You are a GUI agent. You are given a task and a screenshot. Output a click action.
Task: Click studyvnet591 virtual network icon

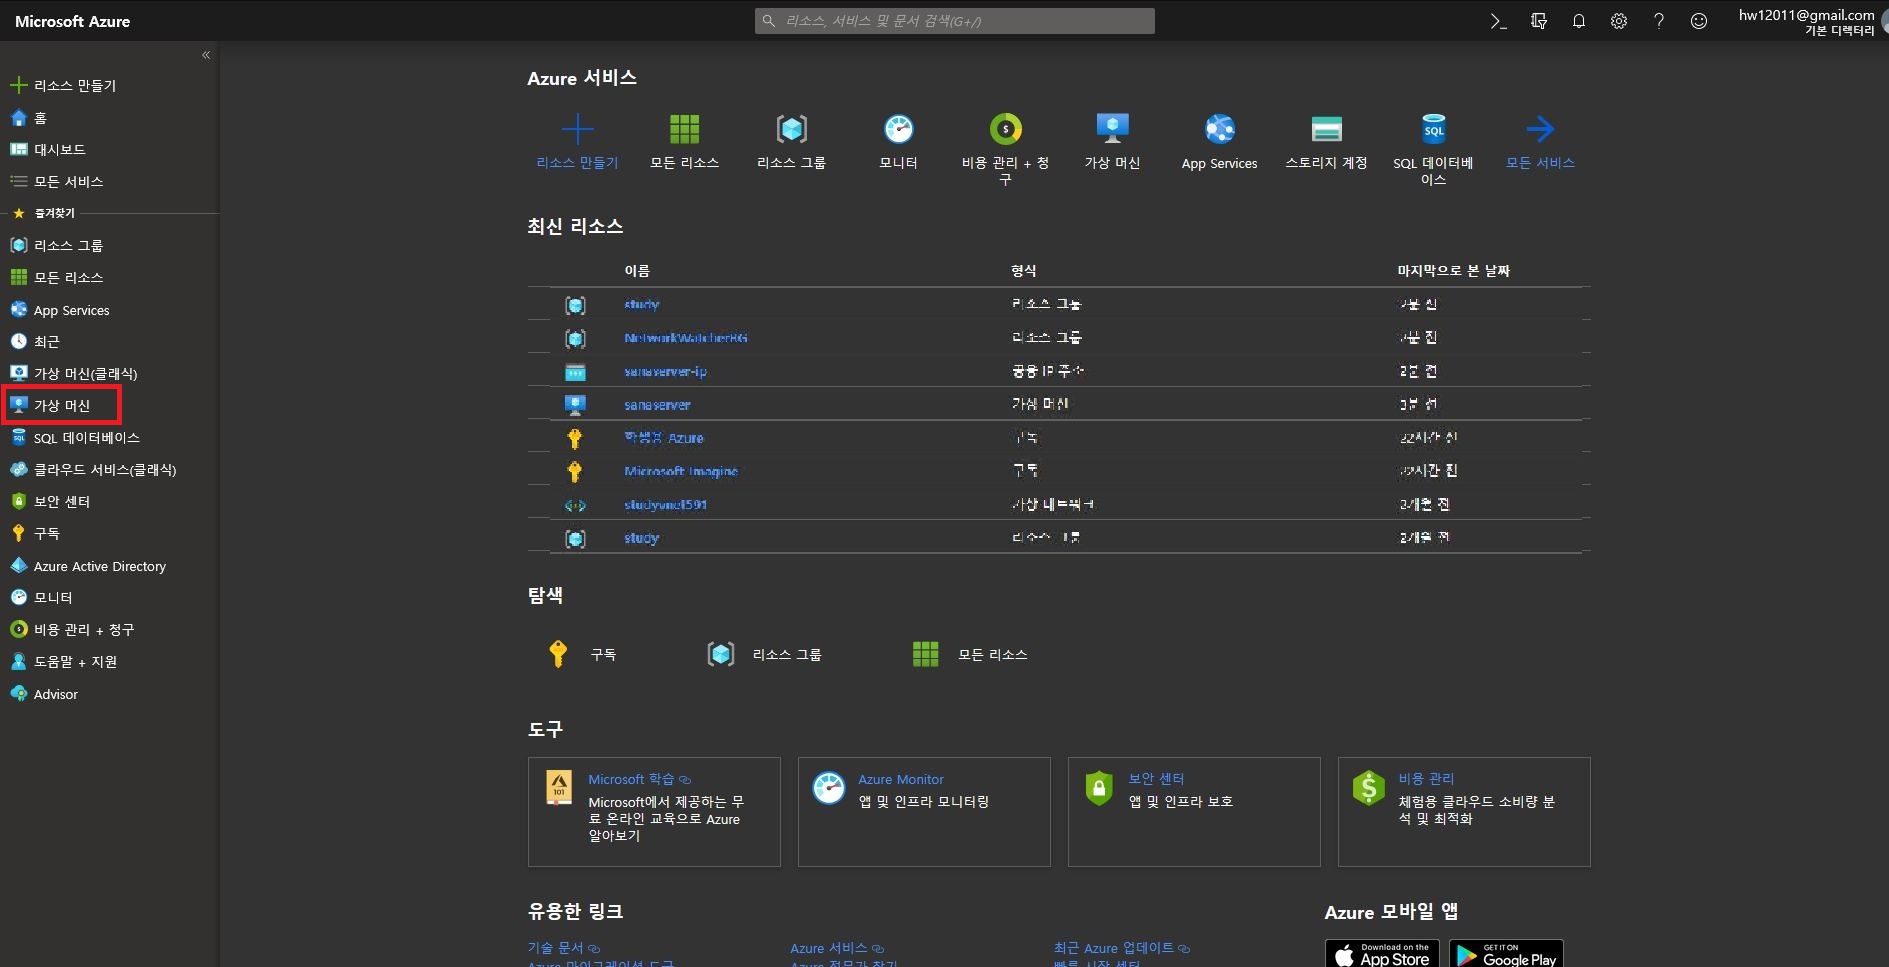[x=575, y=505]
